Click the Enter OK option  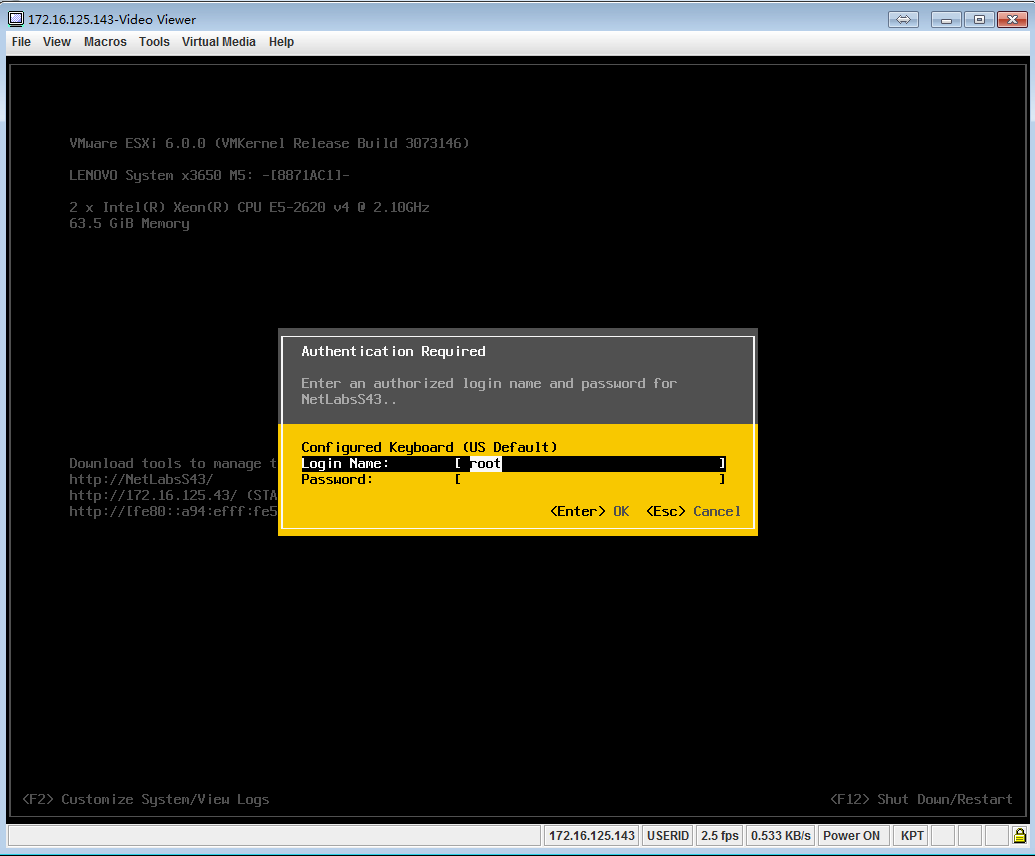[x=589, y=511]
